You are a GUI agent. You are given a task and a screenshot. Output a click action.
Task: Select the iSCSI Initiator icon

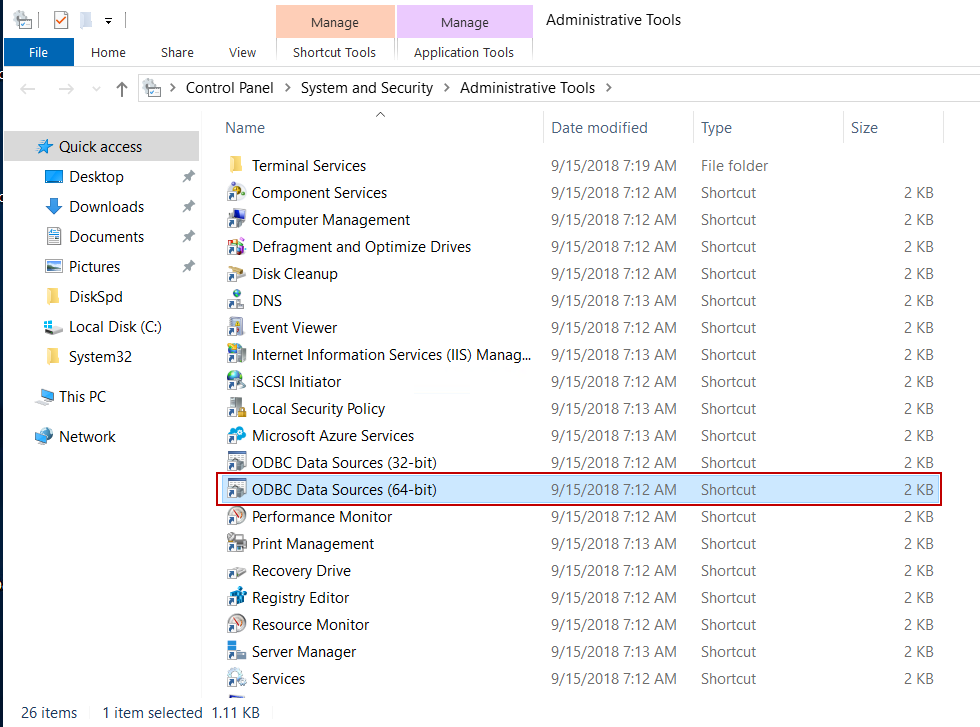coord(236,382)
